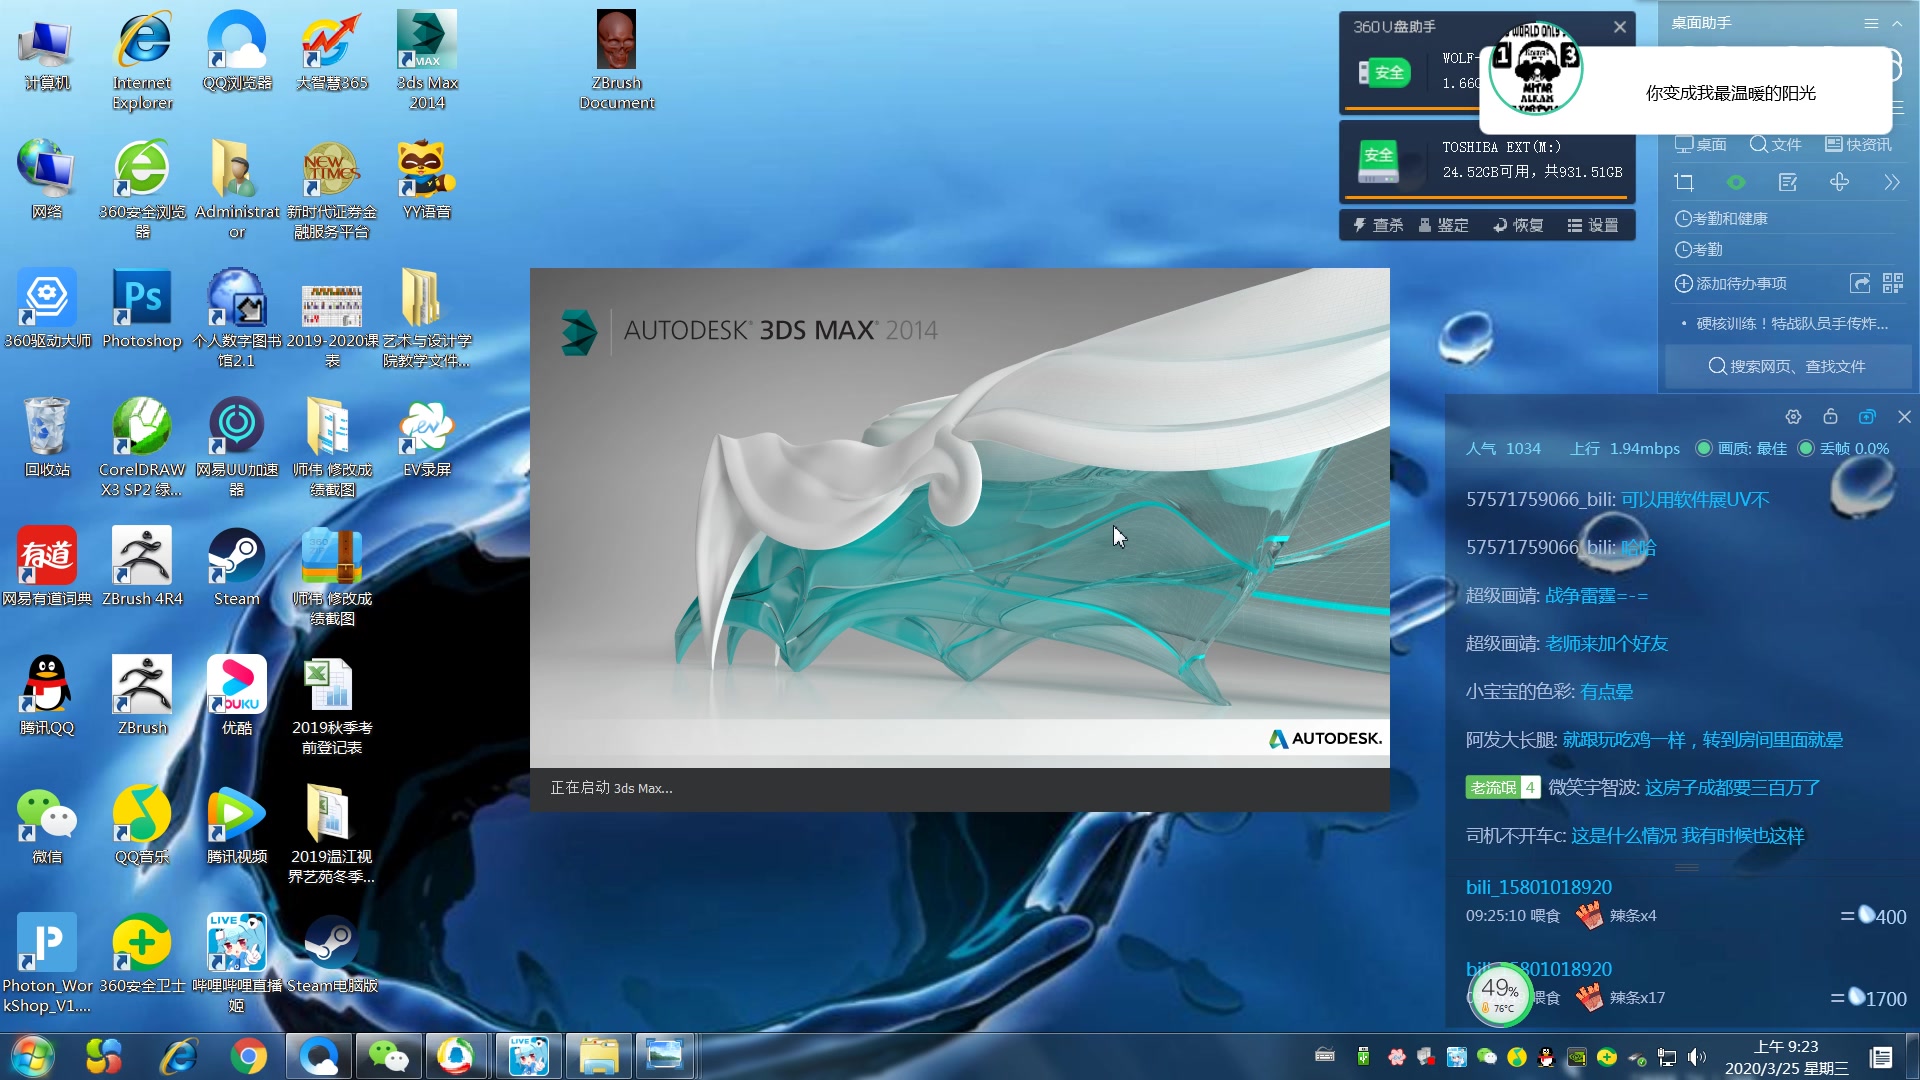This screenshot has height=1080, width=1920.
Task: Click 添加待办事项 to add a todo
Action: click(1731, 284)
